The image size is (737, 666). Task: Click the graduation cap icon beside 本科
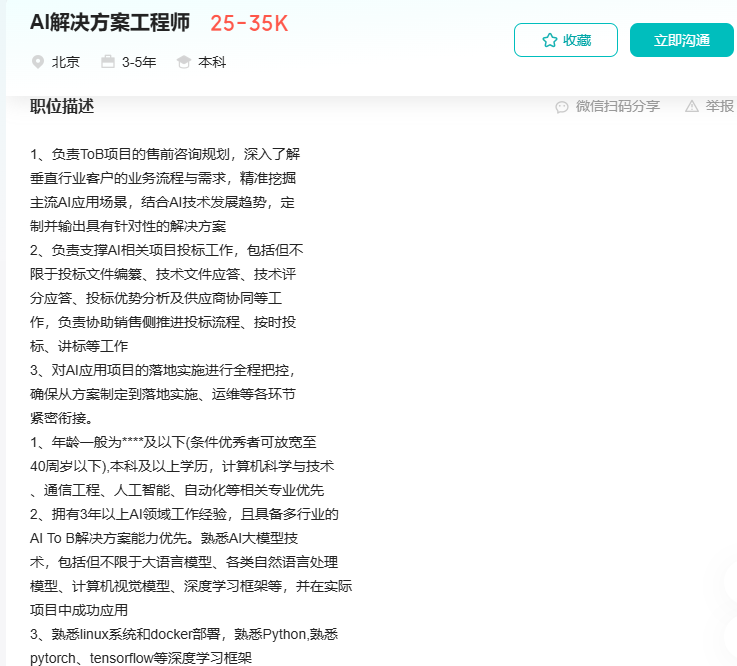tap(183, 62)
